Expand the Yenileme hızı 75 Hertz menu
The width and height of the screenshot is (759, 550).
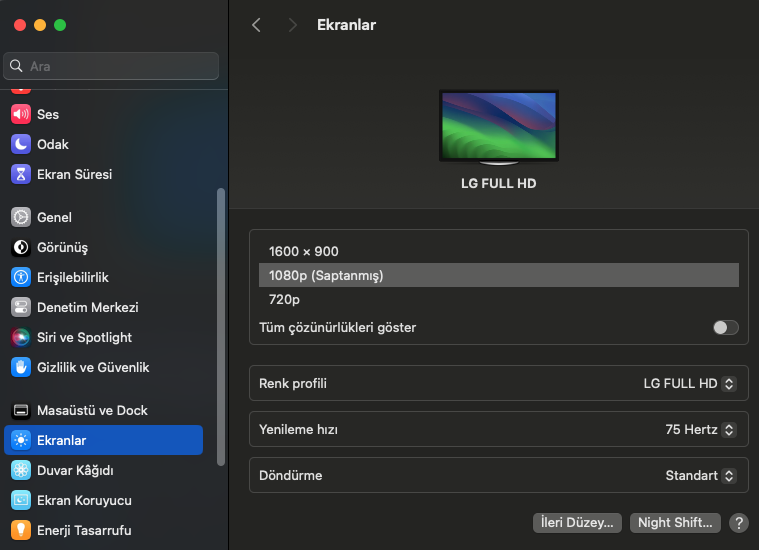pos(700,429)
